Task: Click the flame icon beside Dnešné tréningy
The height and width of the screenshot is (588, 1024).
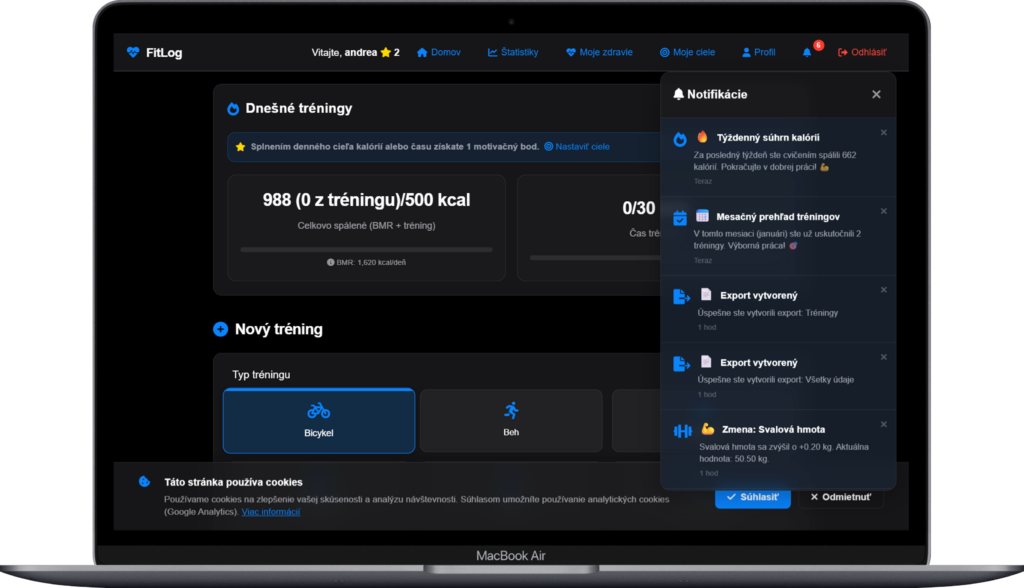Action: [233, 109]
